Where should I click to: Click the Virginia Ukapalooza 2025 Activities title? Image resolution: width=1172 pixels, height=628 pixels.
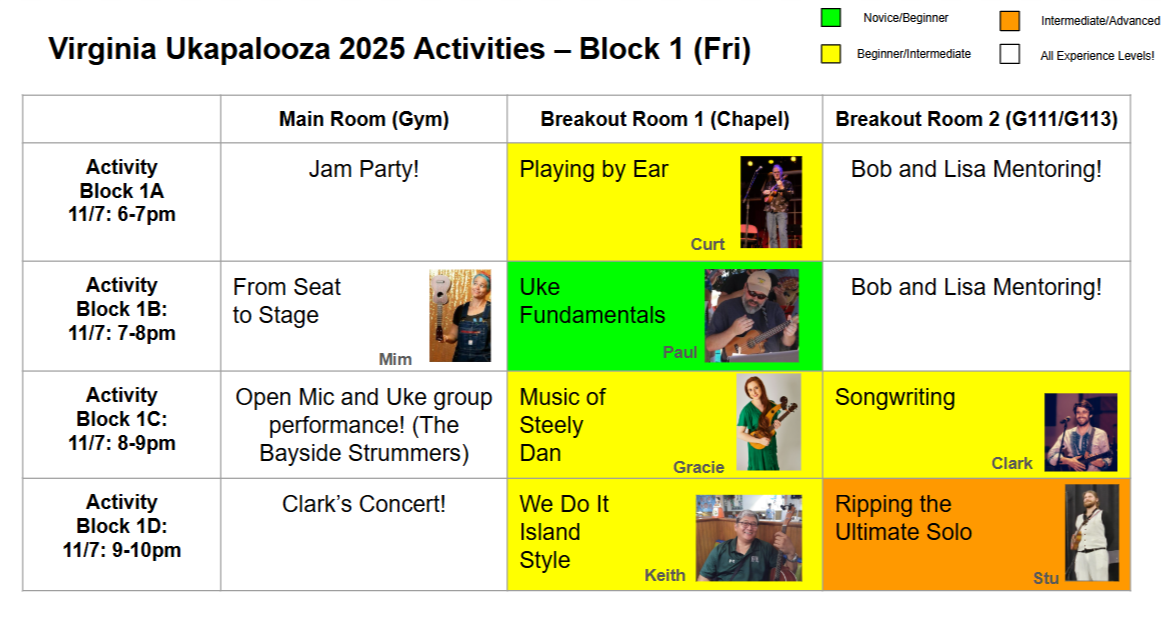coord(399,49)
